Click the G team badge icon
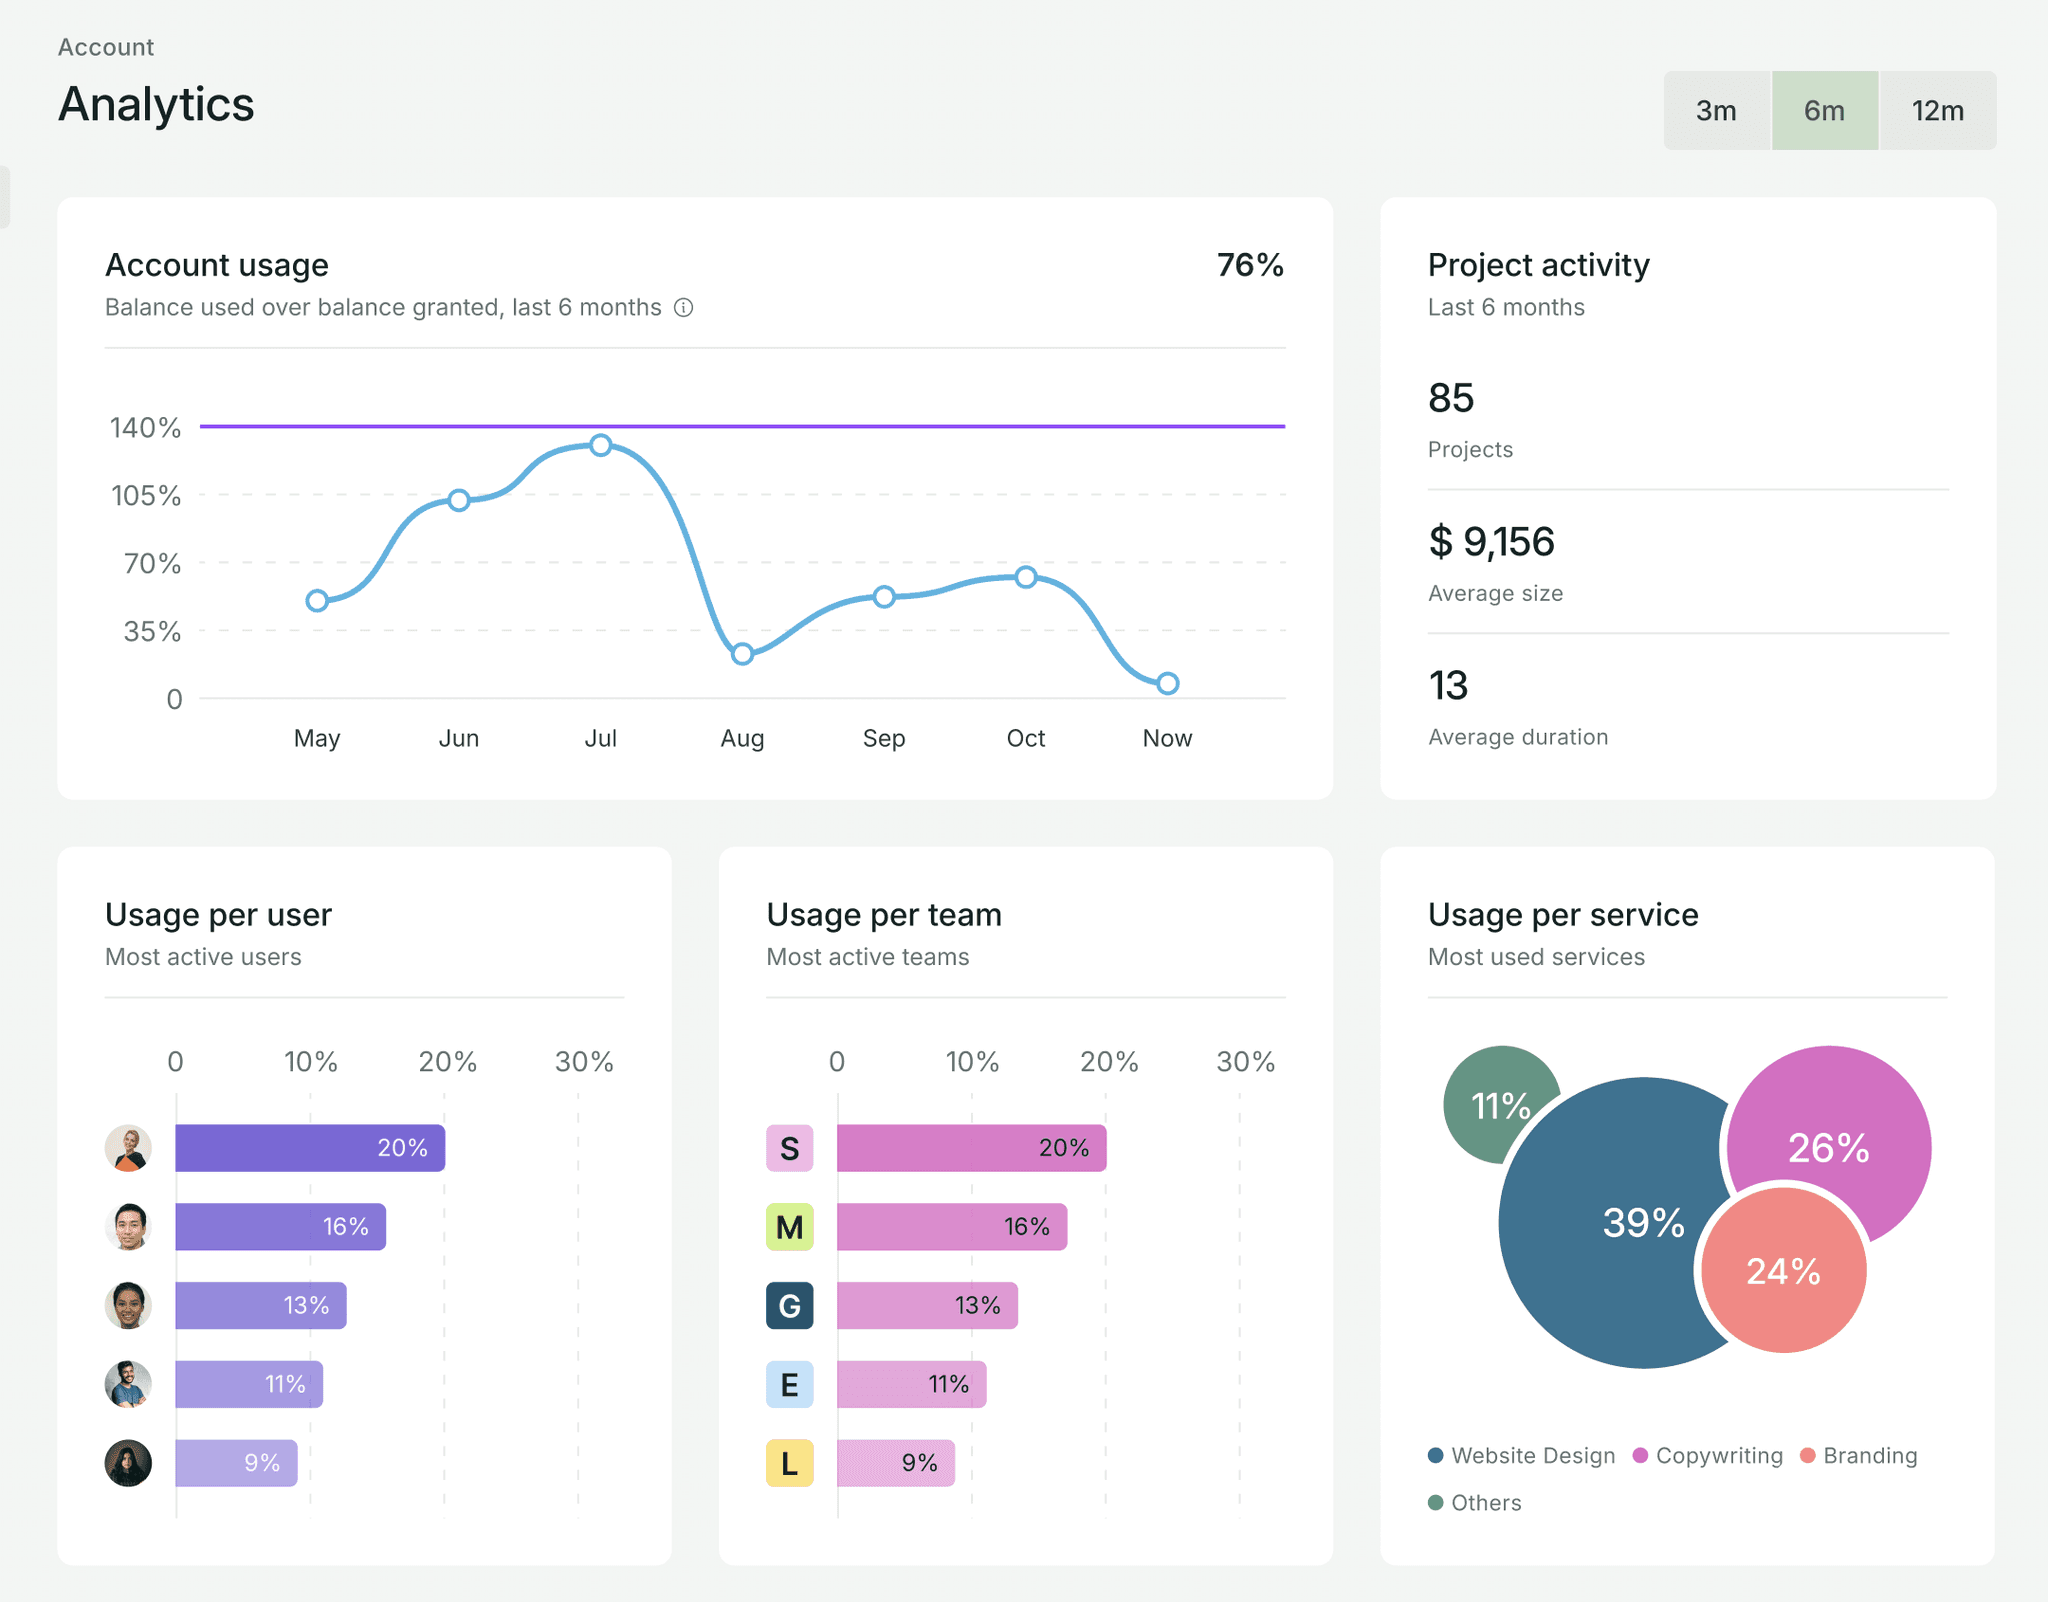This screenshot has width=2048, height=1602. [789, 1306]
